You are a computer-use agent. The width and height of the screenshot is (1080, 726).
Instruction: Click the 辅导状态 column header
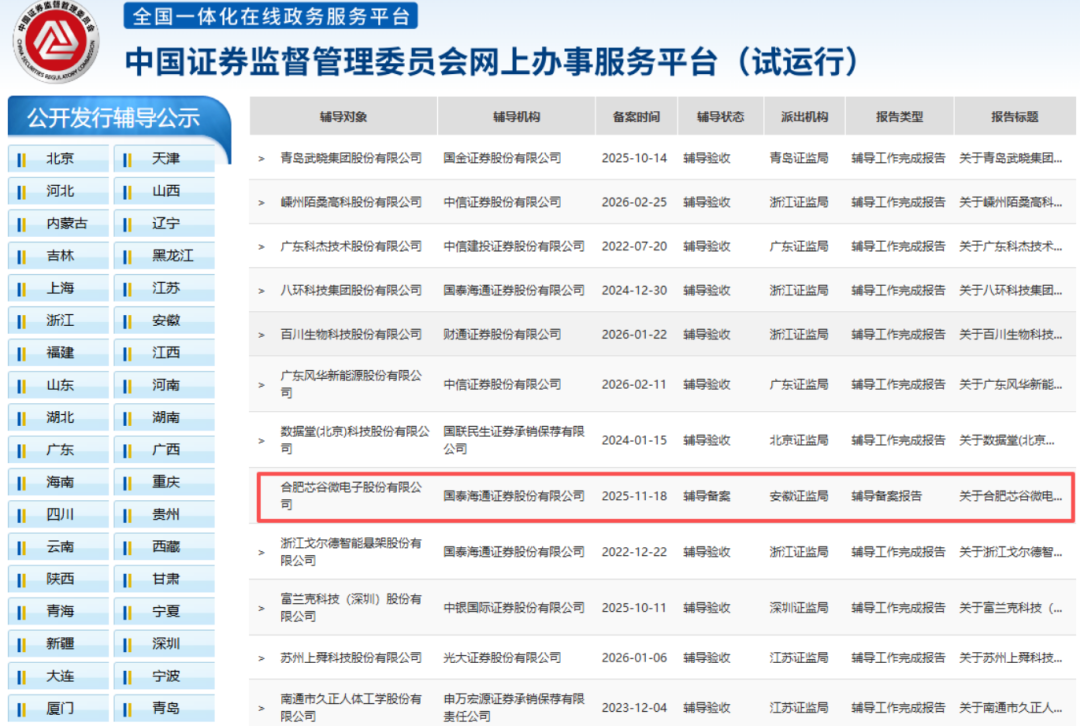(x=720, y=116)
